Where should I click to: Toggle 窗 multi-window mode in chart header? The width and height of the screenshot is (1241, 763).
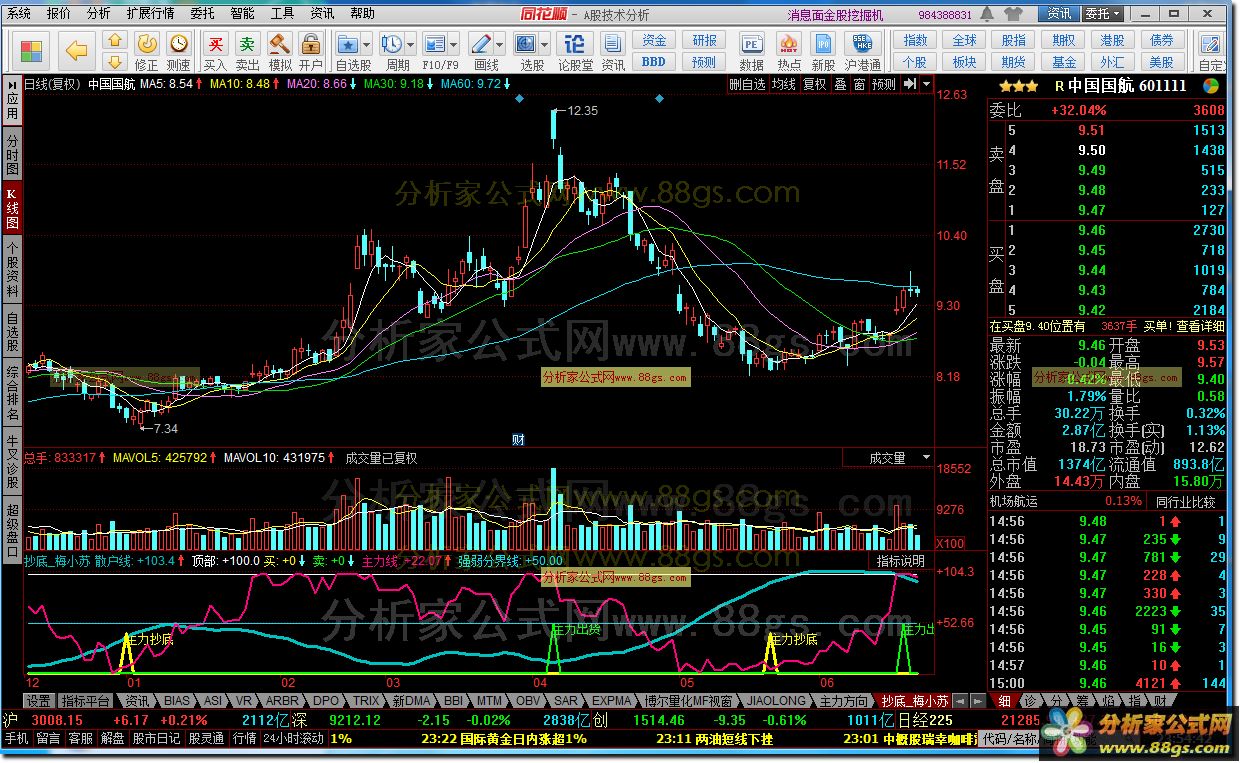click(x=859, y=84)
